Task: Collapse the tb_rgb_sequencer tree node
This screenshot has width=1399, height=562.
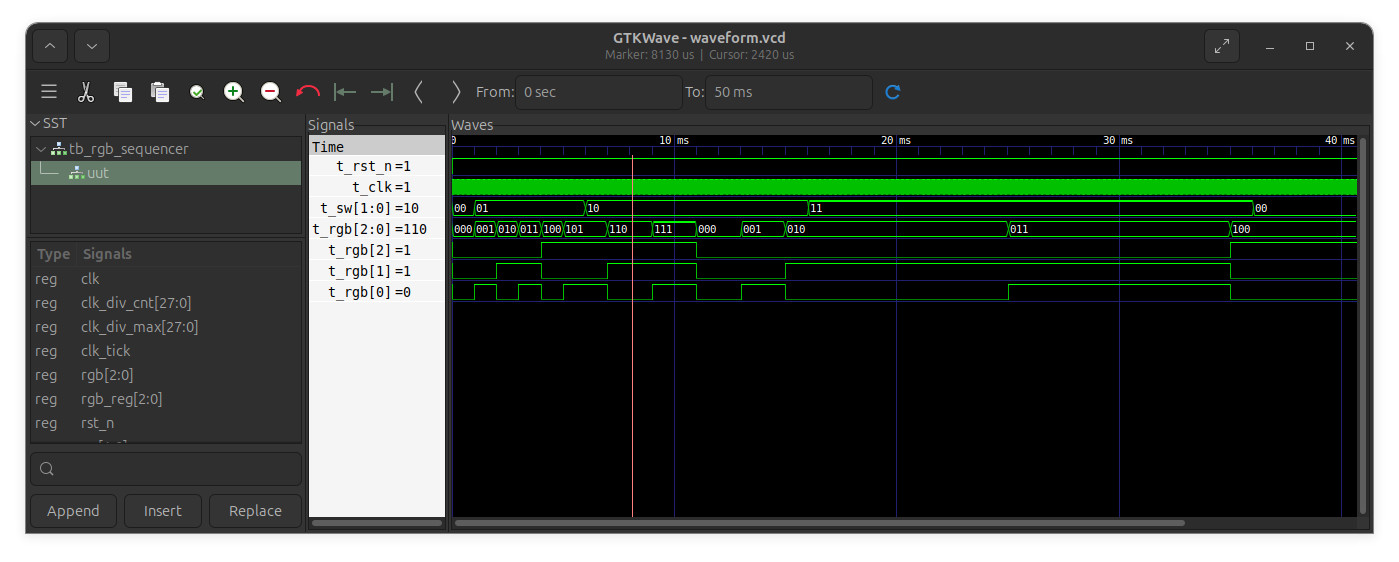Action: pyautogui.click(x=40, y=149)
